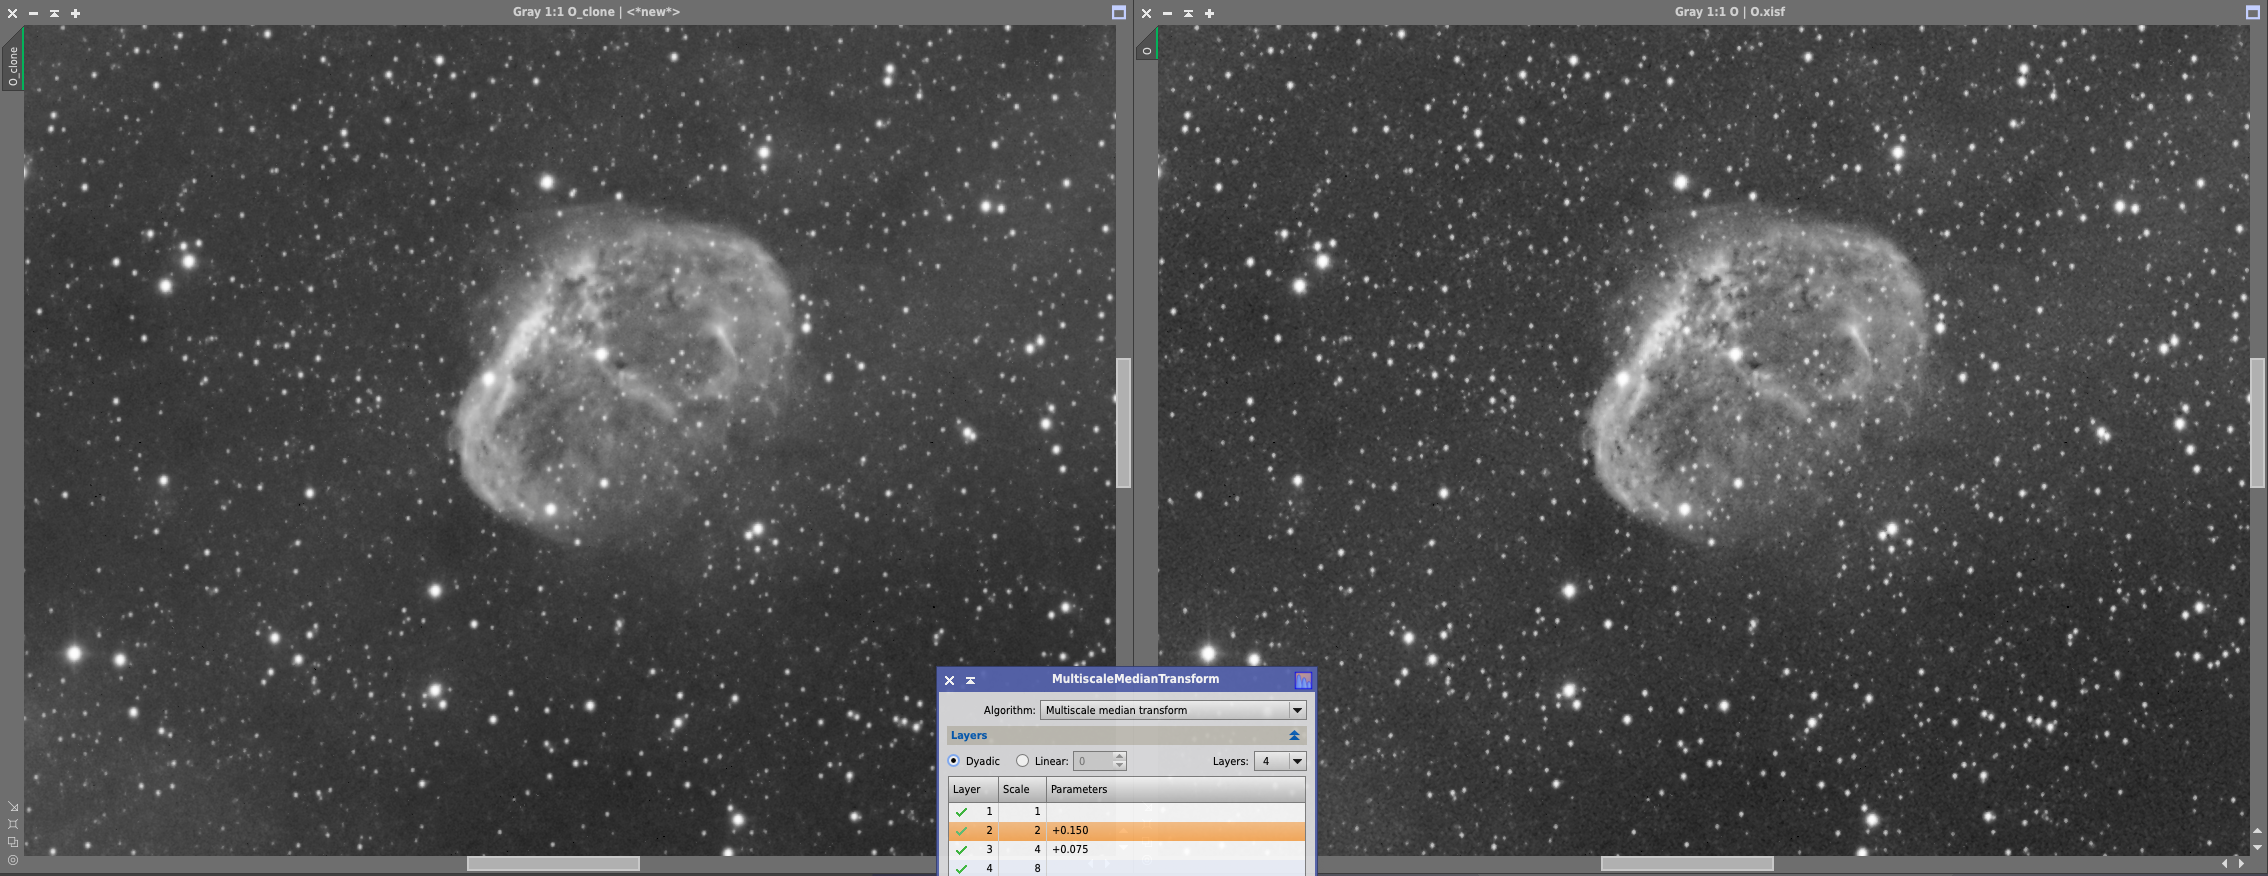Viewport: 2268px width, 876px height.
Task: Click the overlapping squares icon in O_clone window
Action: click(13, 842)
